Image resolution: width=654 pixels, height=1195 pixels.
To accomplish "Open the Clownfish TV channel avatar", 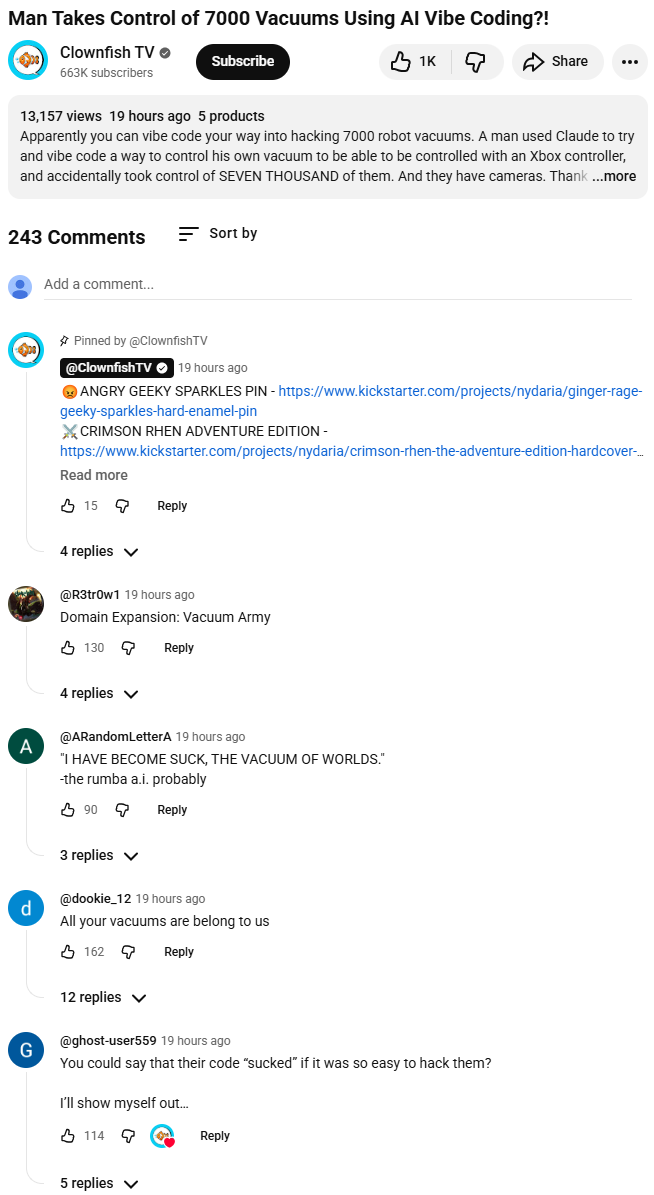I will point(27,60).
